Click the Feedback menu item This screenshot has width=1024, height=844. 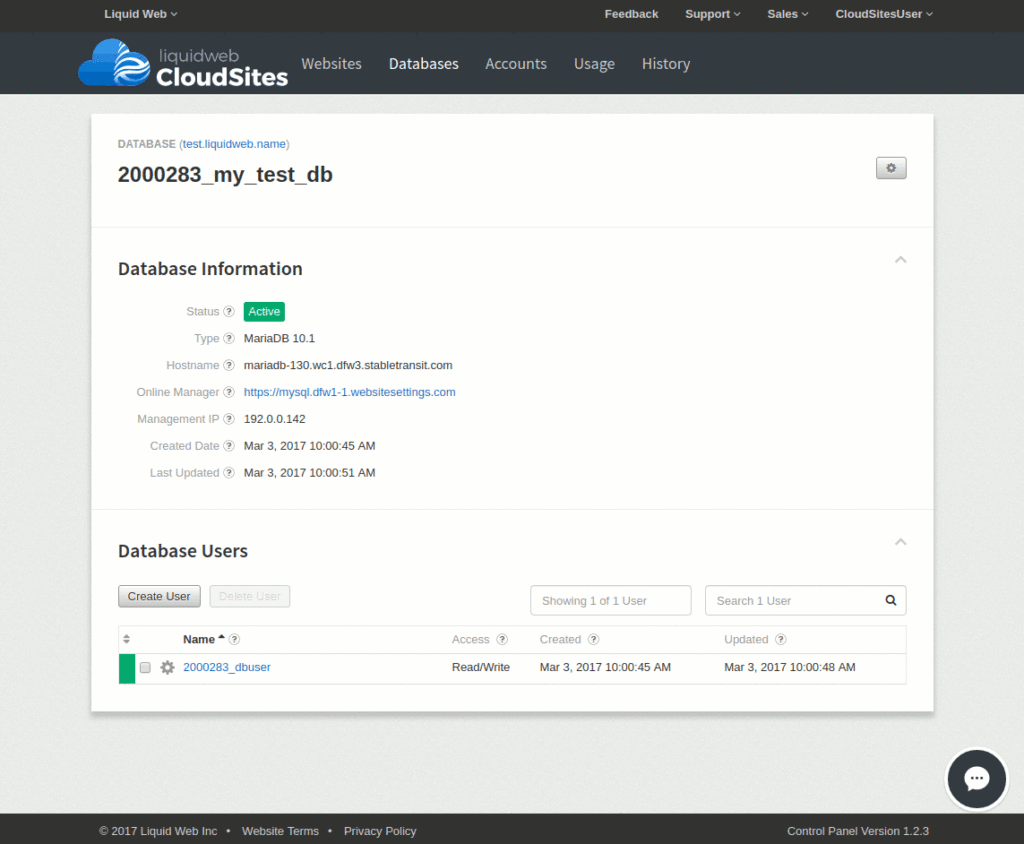click(x=631, y=14)
